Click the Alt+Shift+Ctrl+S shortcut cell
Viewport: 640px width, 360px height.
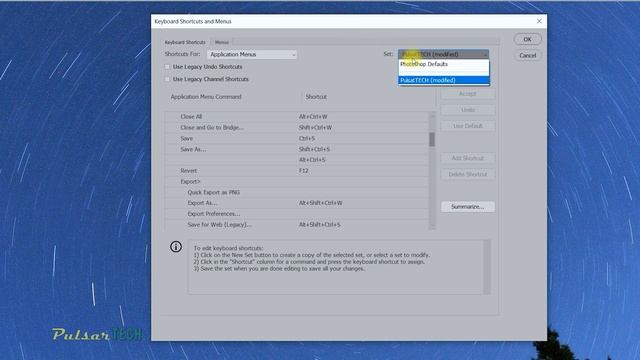point(320,224)
